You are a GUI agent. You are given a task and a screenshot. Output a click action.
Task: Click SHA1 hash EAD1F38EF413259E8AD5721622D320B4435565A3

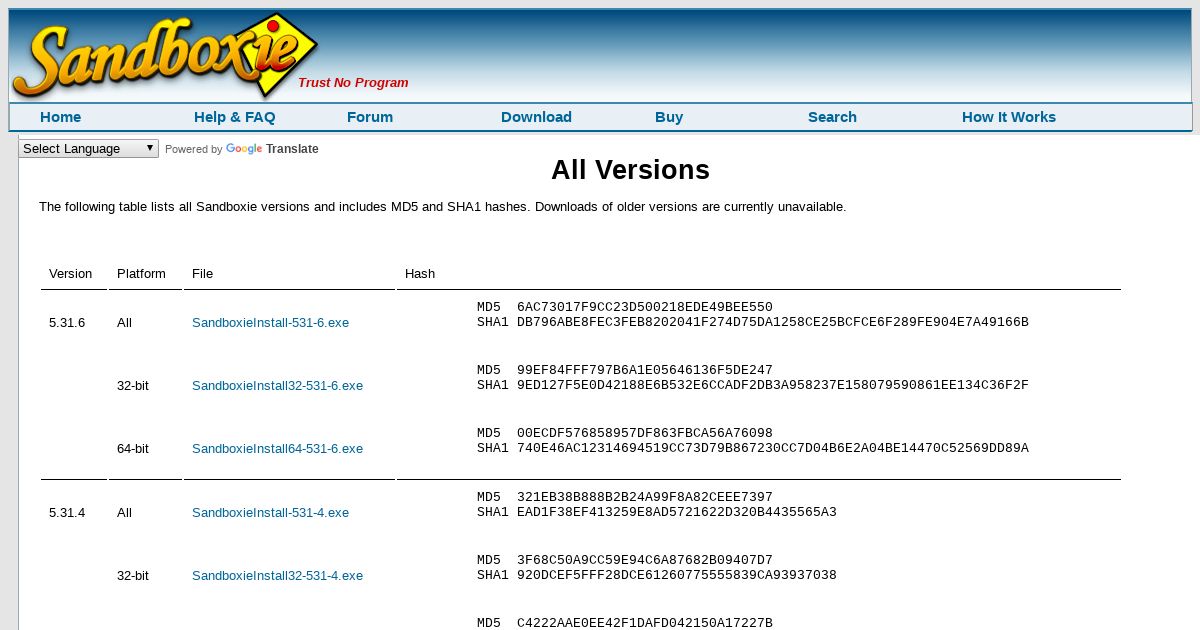(x=677, y=512)
